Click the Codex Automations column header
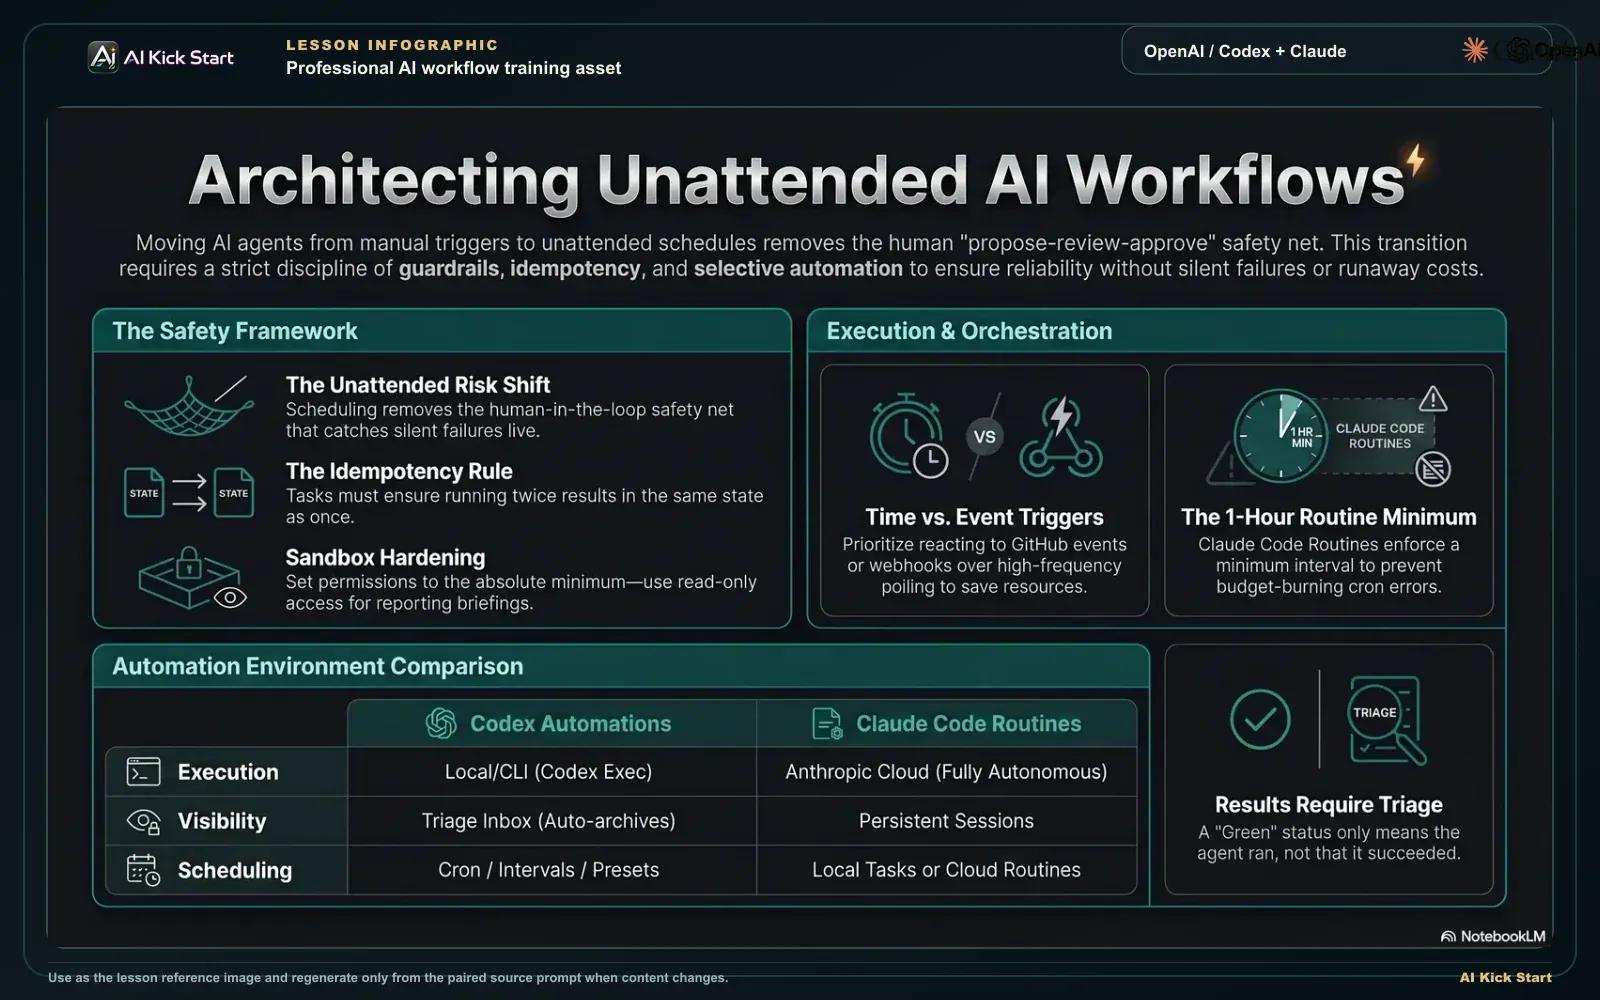The height and width of the screenshot is (1000, 1600). click(552, 723)
